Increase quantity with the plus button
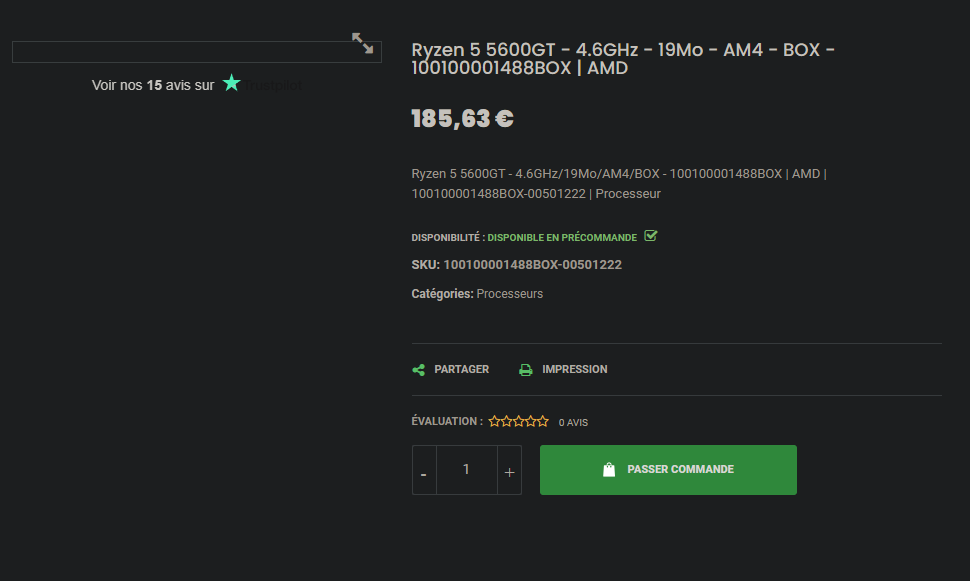970x581 pixels. (x=509, y=470)
